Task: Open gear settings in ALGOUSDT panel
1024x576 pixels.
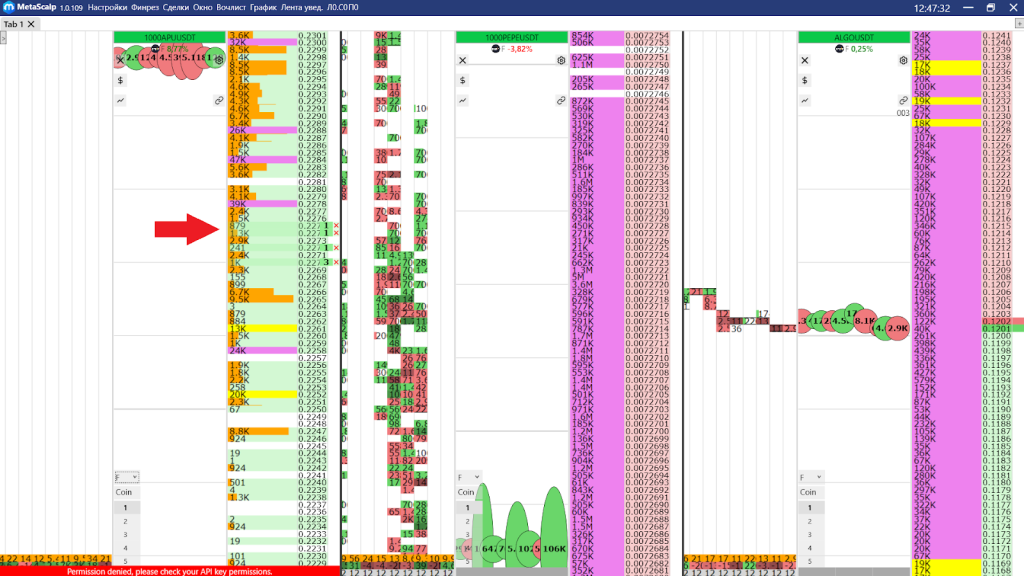Action: pos(903,60)
